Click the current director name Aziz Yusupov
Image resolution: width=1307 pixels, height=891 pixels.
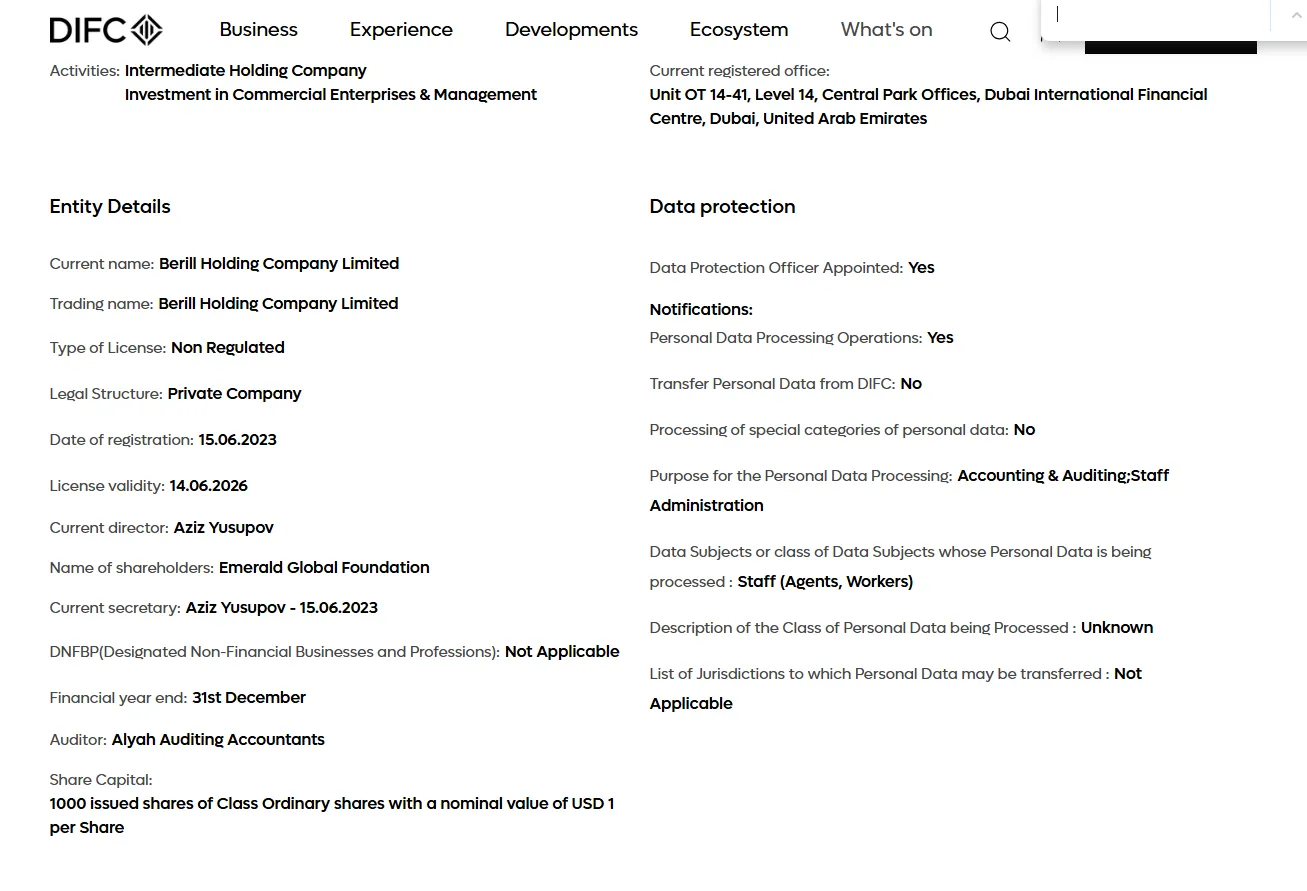tap(223, 528)
